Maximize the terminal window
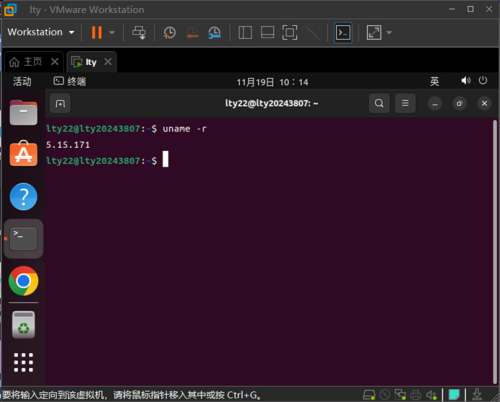Screen dimensions: 500x402 click(459, 104)
